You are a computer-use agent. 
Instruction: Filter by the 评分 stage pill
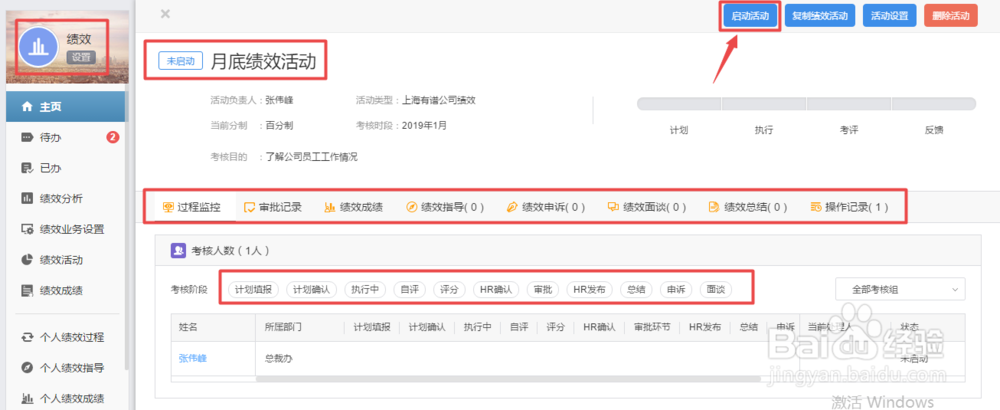point(450,289)
